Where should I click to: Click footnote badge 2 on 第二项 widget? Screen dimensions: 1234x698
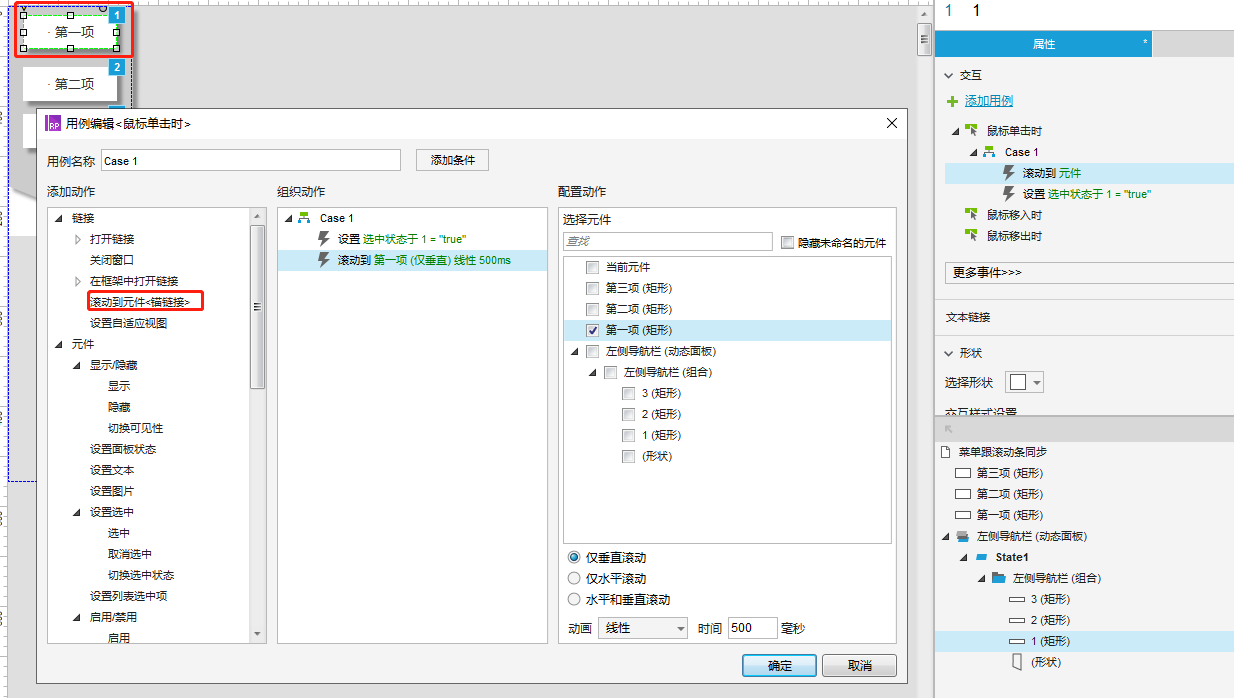tap(117, 68)
